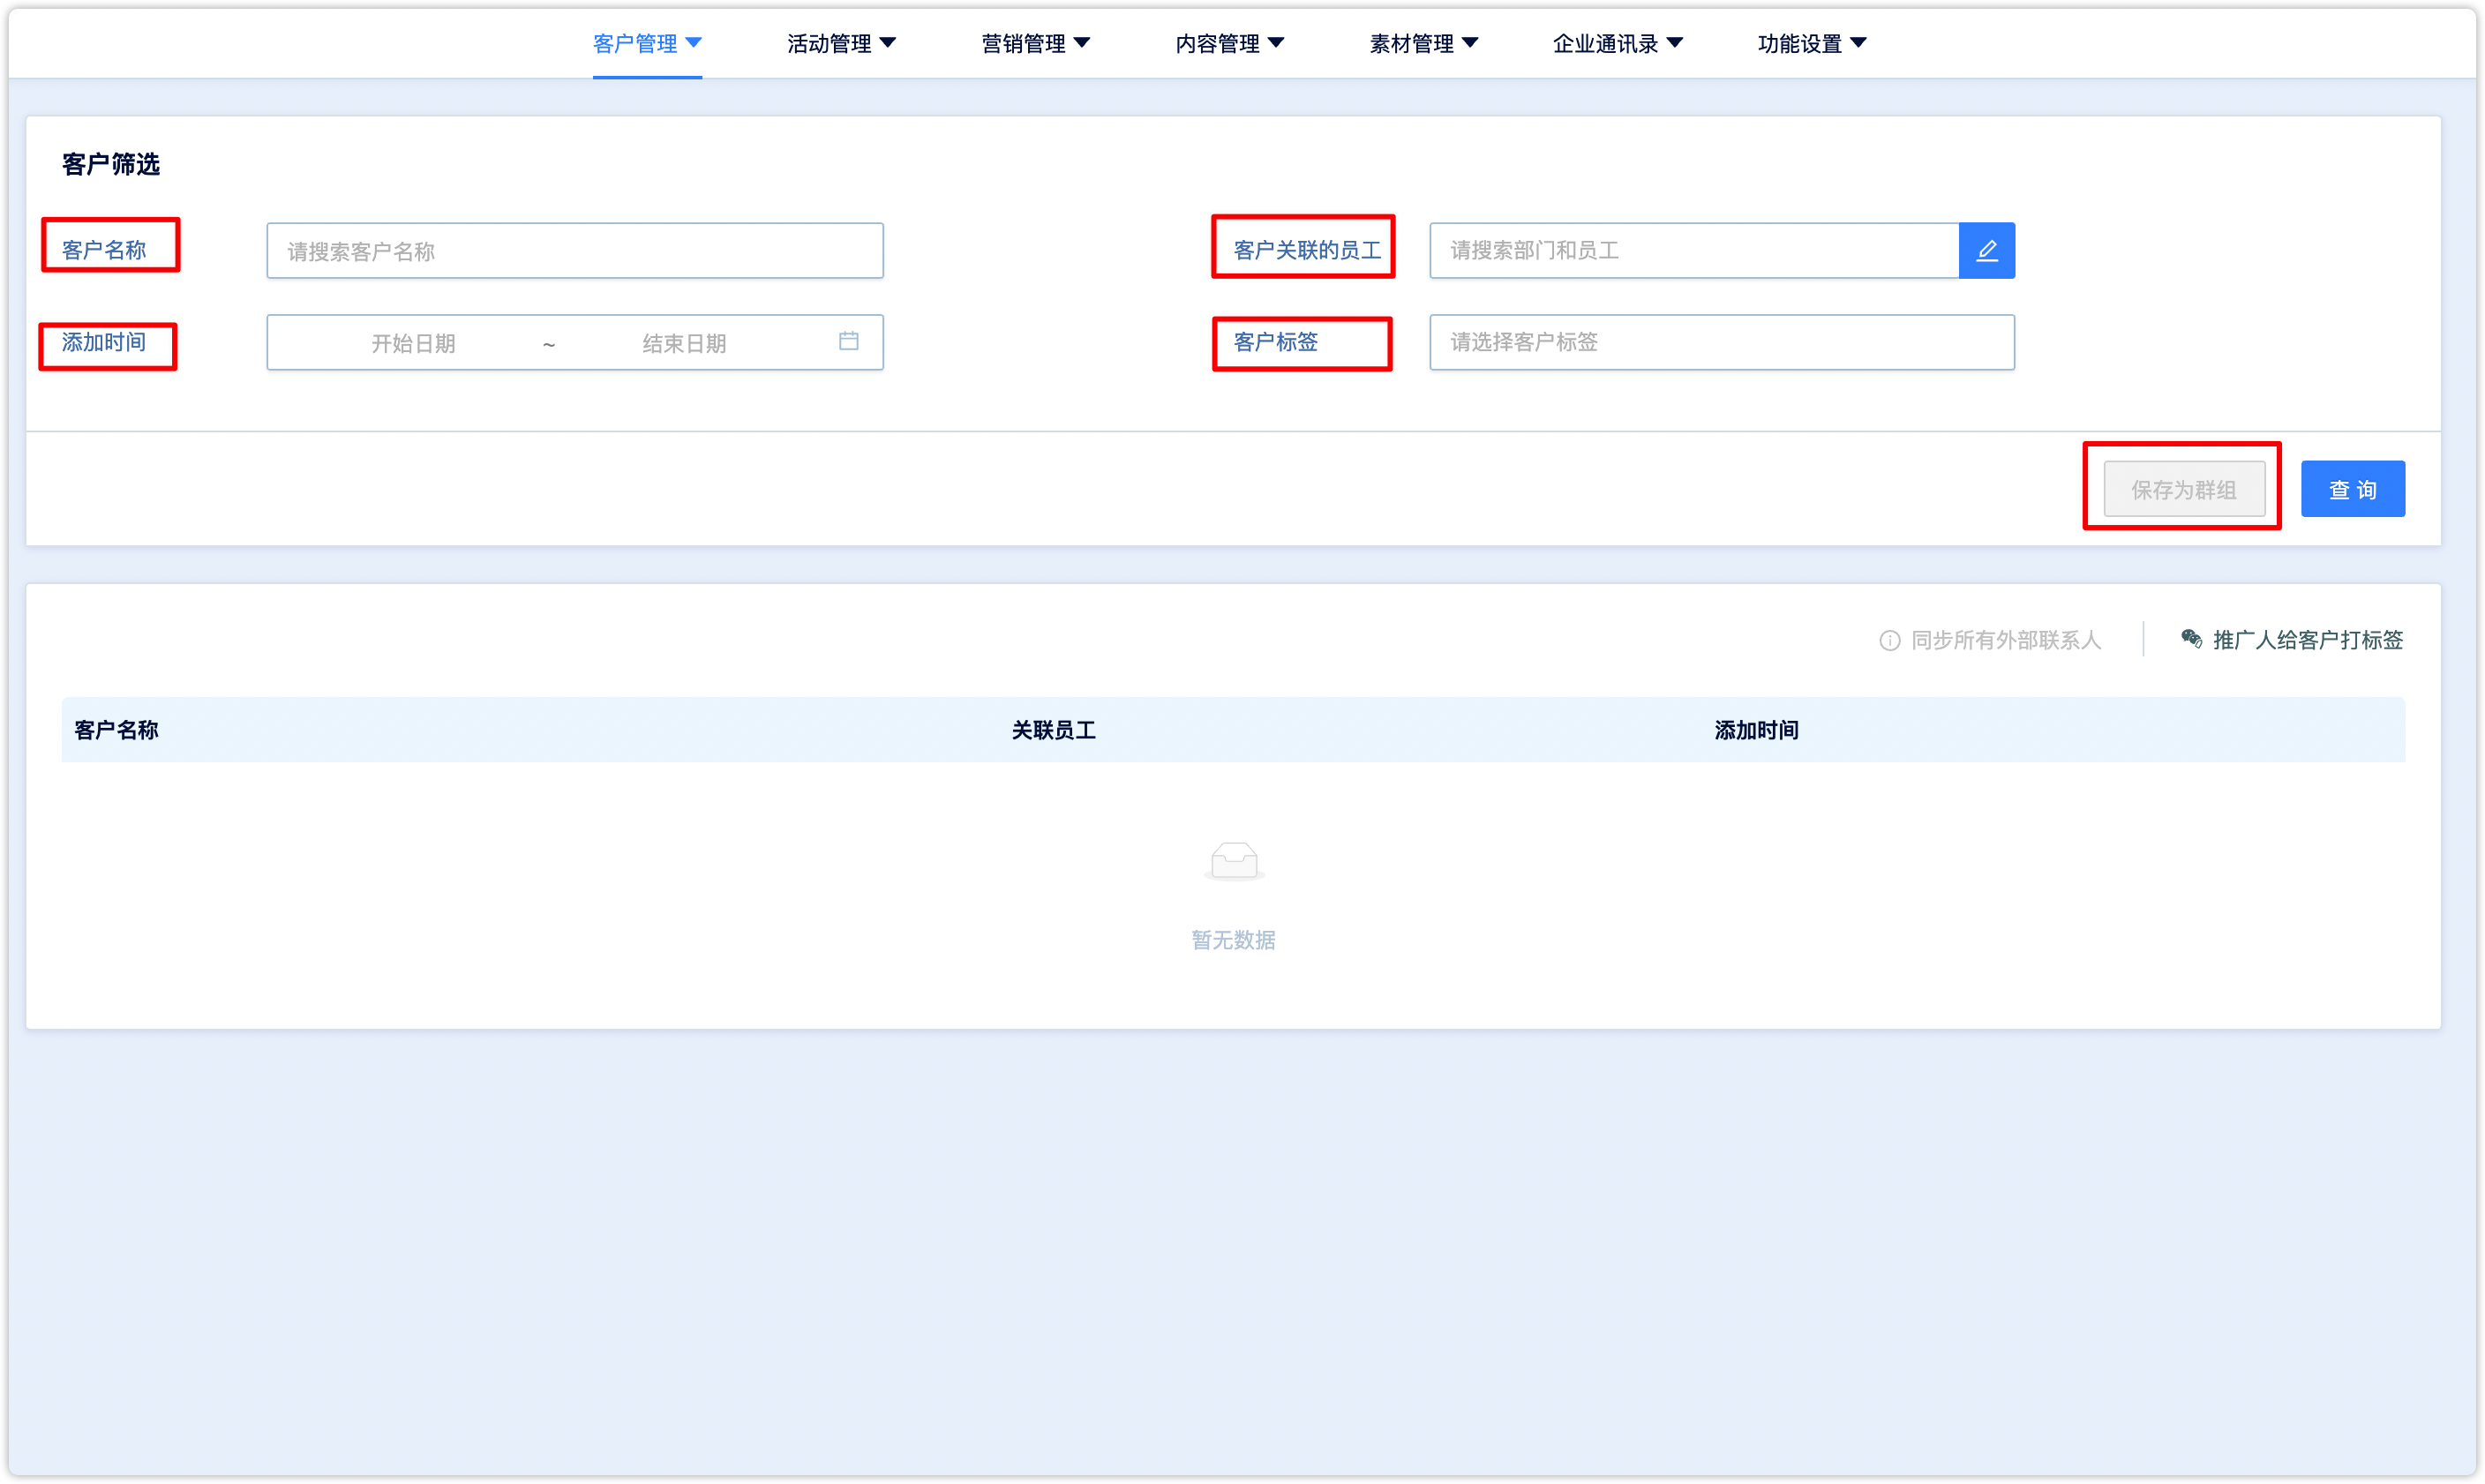Screen dimensions: 2485x1484
Task: Open the 企业通讯录 menu
Action: tap(1617, 43)
